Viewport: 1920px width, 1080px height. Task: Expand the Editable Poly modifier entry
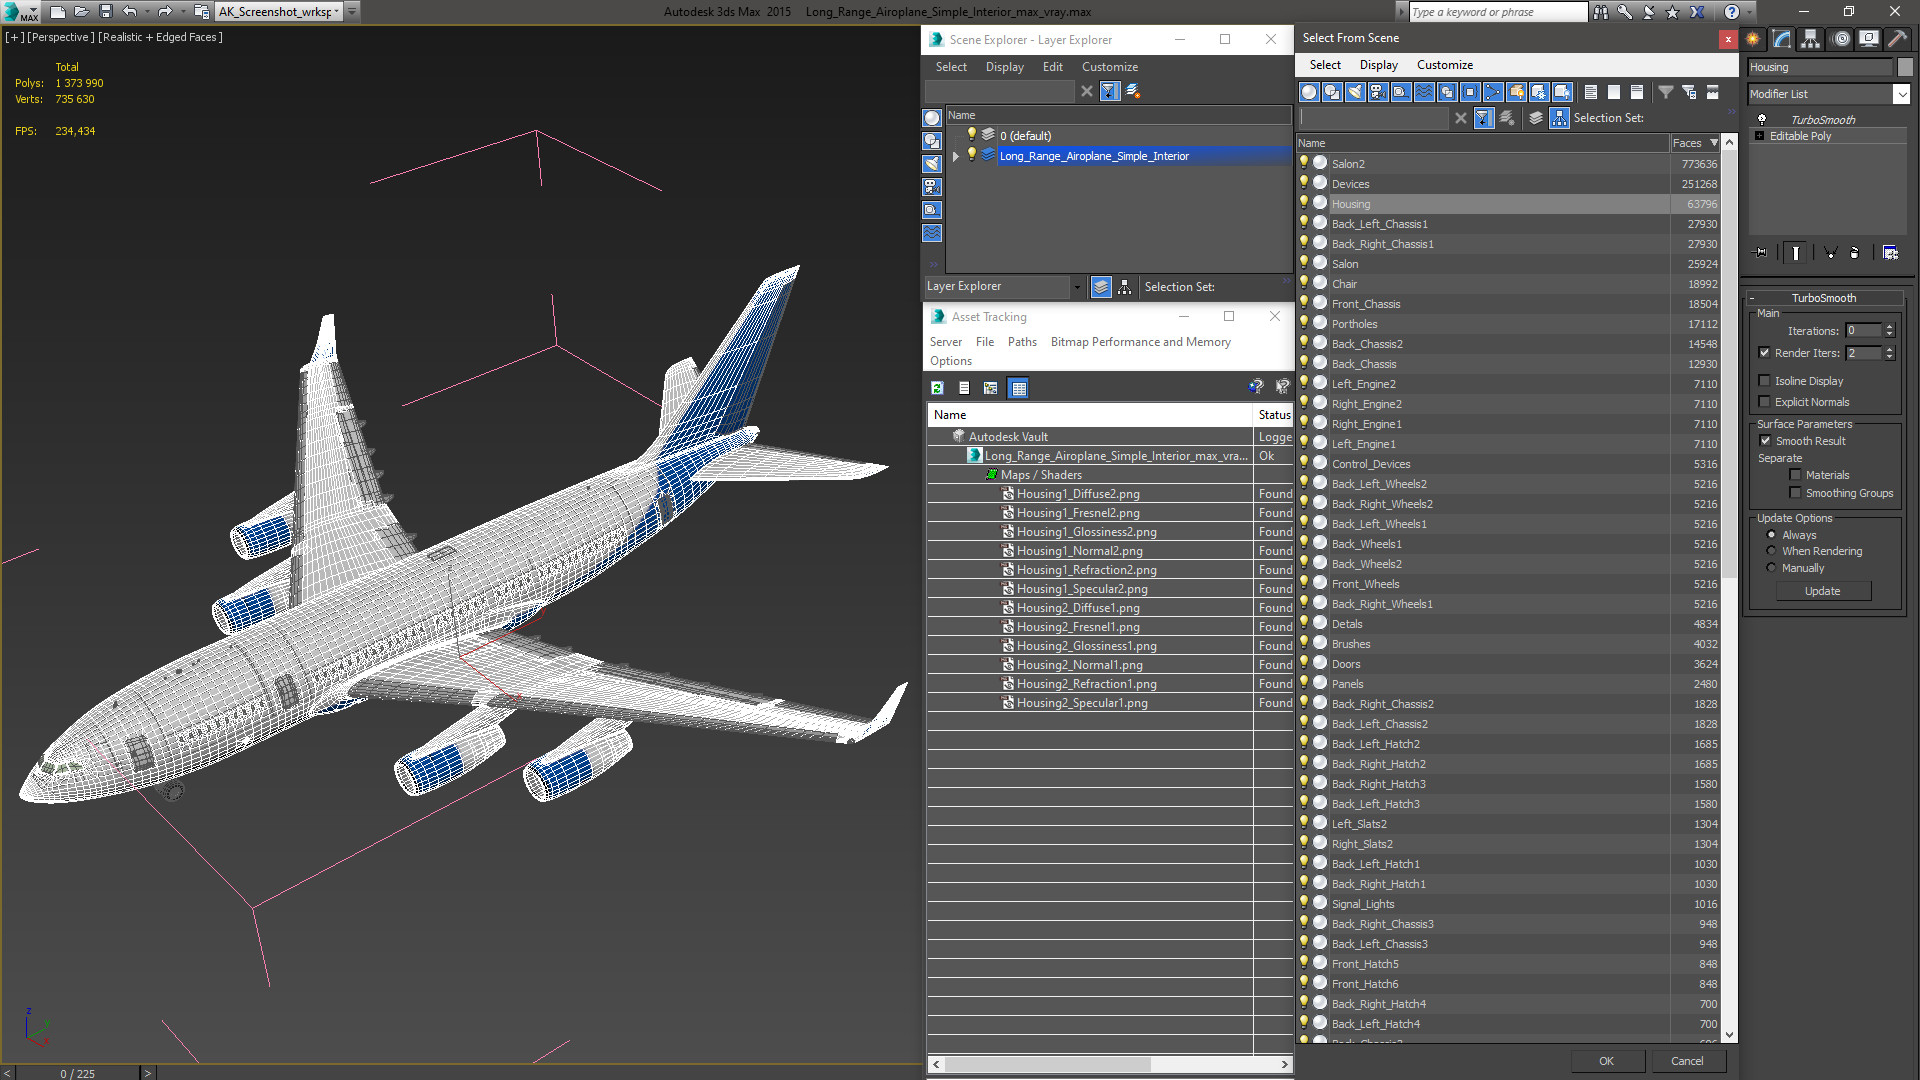(1759, 136)
